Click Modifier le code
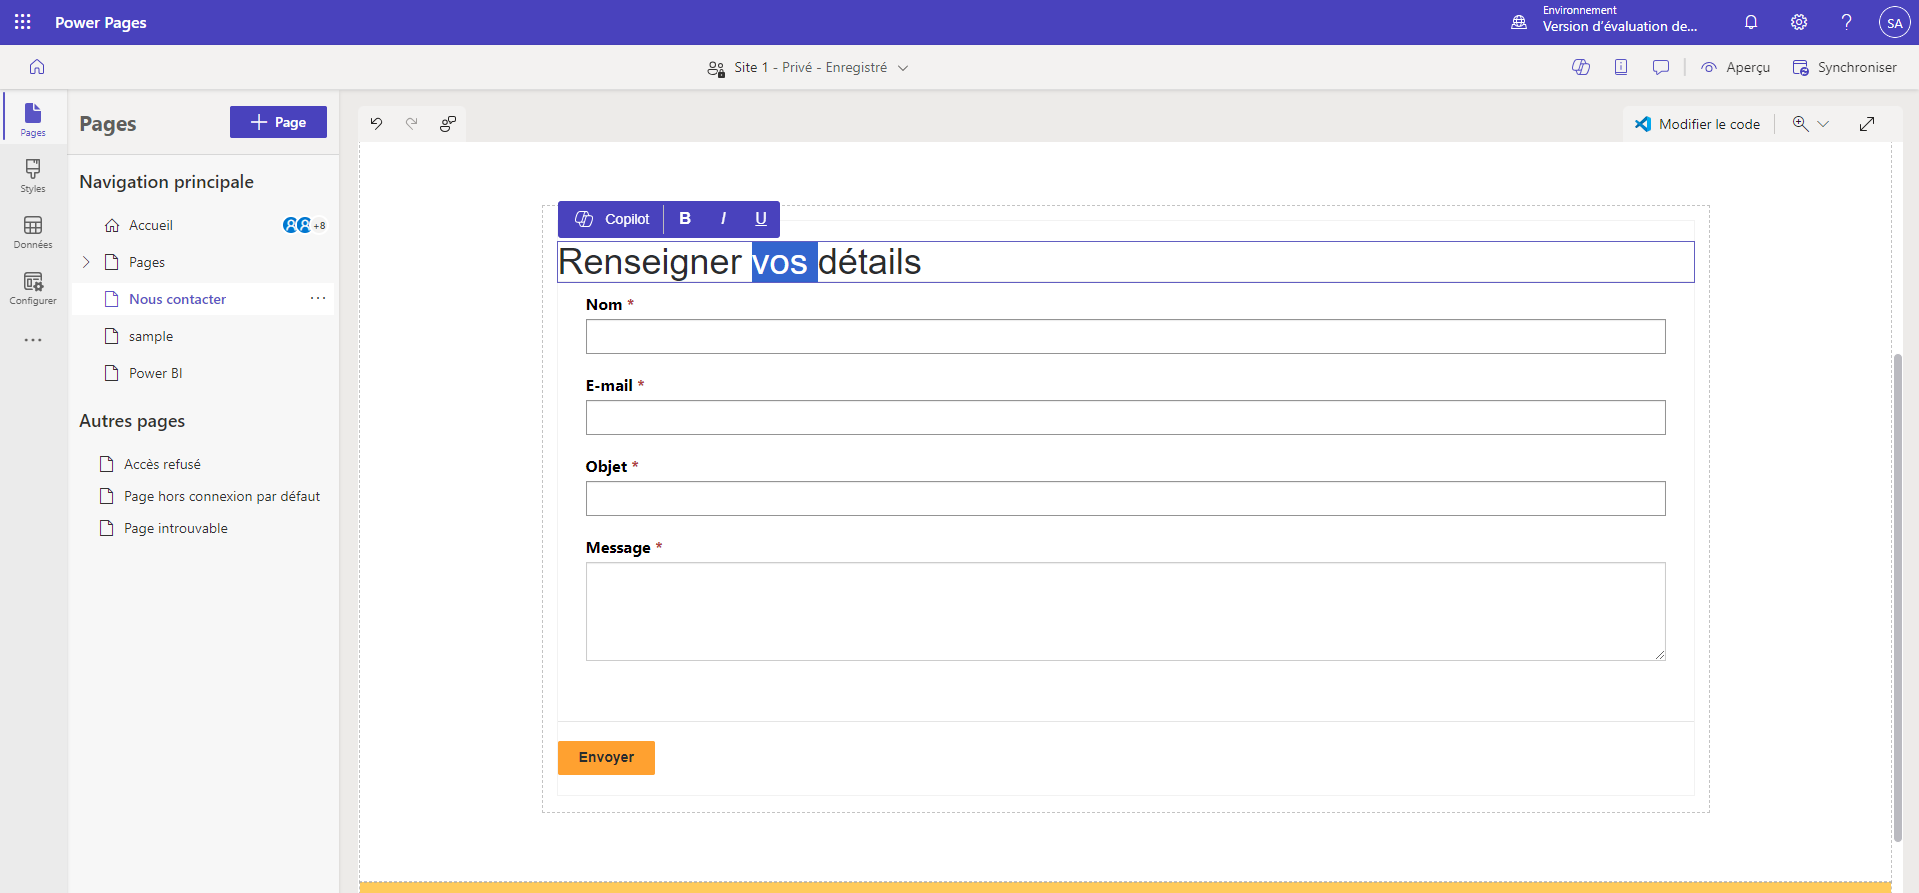This screenshot has height=893, width=1919. (x=1697, y=124)
